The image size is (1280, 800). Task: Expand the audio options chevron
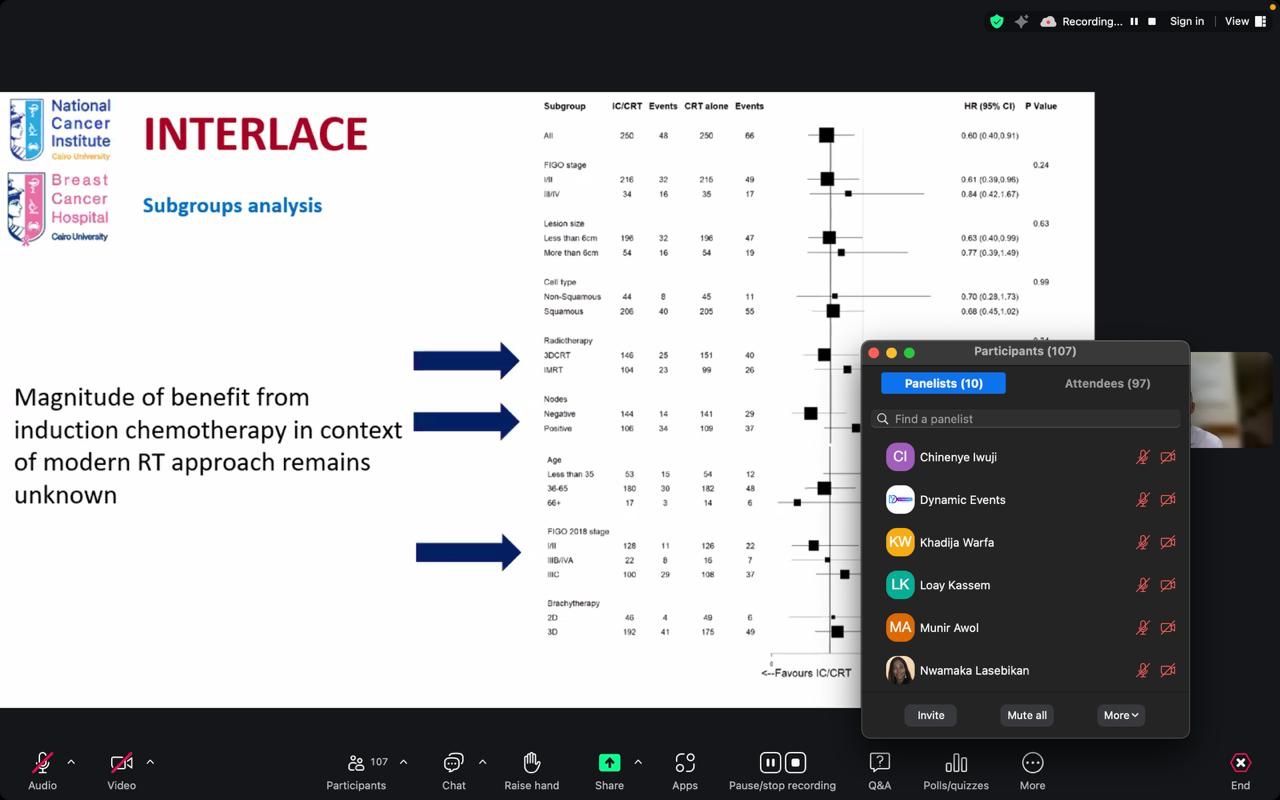pos(71,762)
